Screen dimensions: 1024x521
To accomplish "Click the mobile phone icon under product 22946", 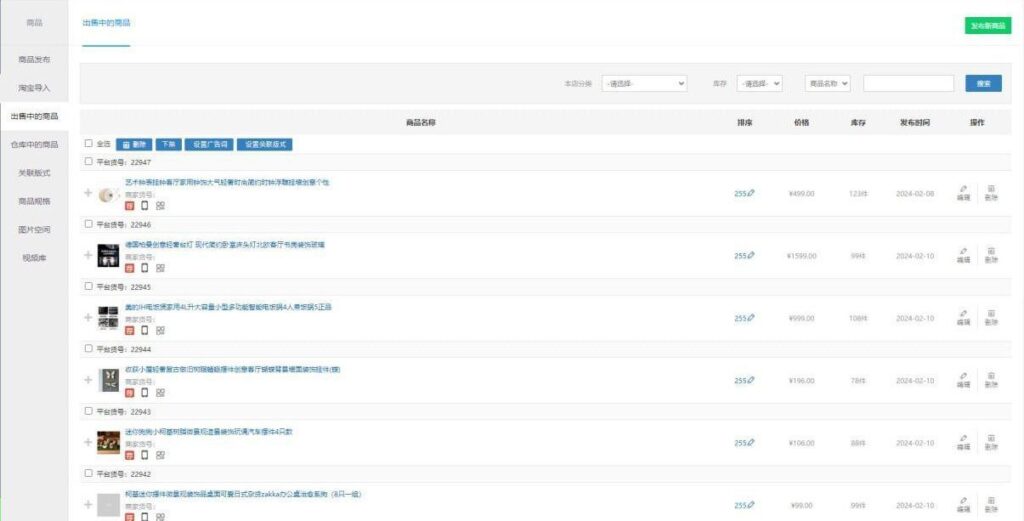I will pos(145,268).
